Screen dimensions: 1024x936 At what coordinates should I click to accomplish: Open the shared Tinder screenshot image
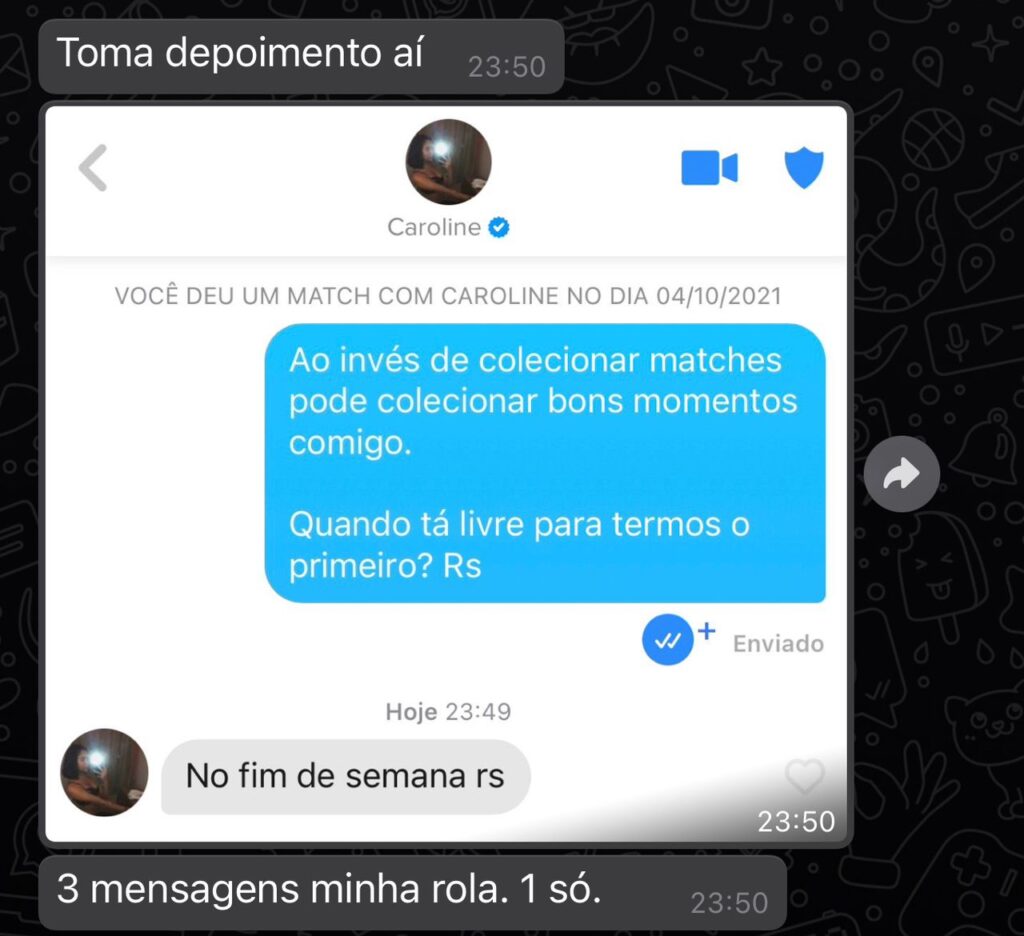coord(447,474)
